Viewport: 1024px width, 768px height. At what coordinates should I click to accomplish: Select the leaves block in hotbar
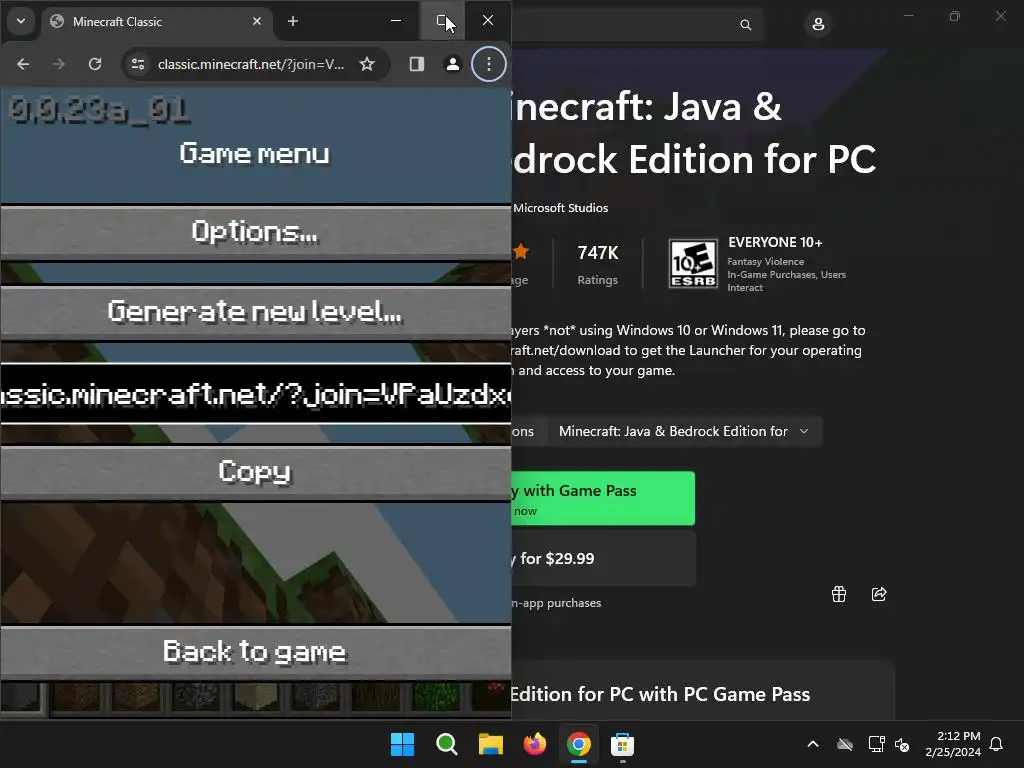435,697
